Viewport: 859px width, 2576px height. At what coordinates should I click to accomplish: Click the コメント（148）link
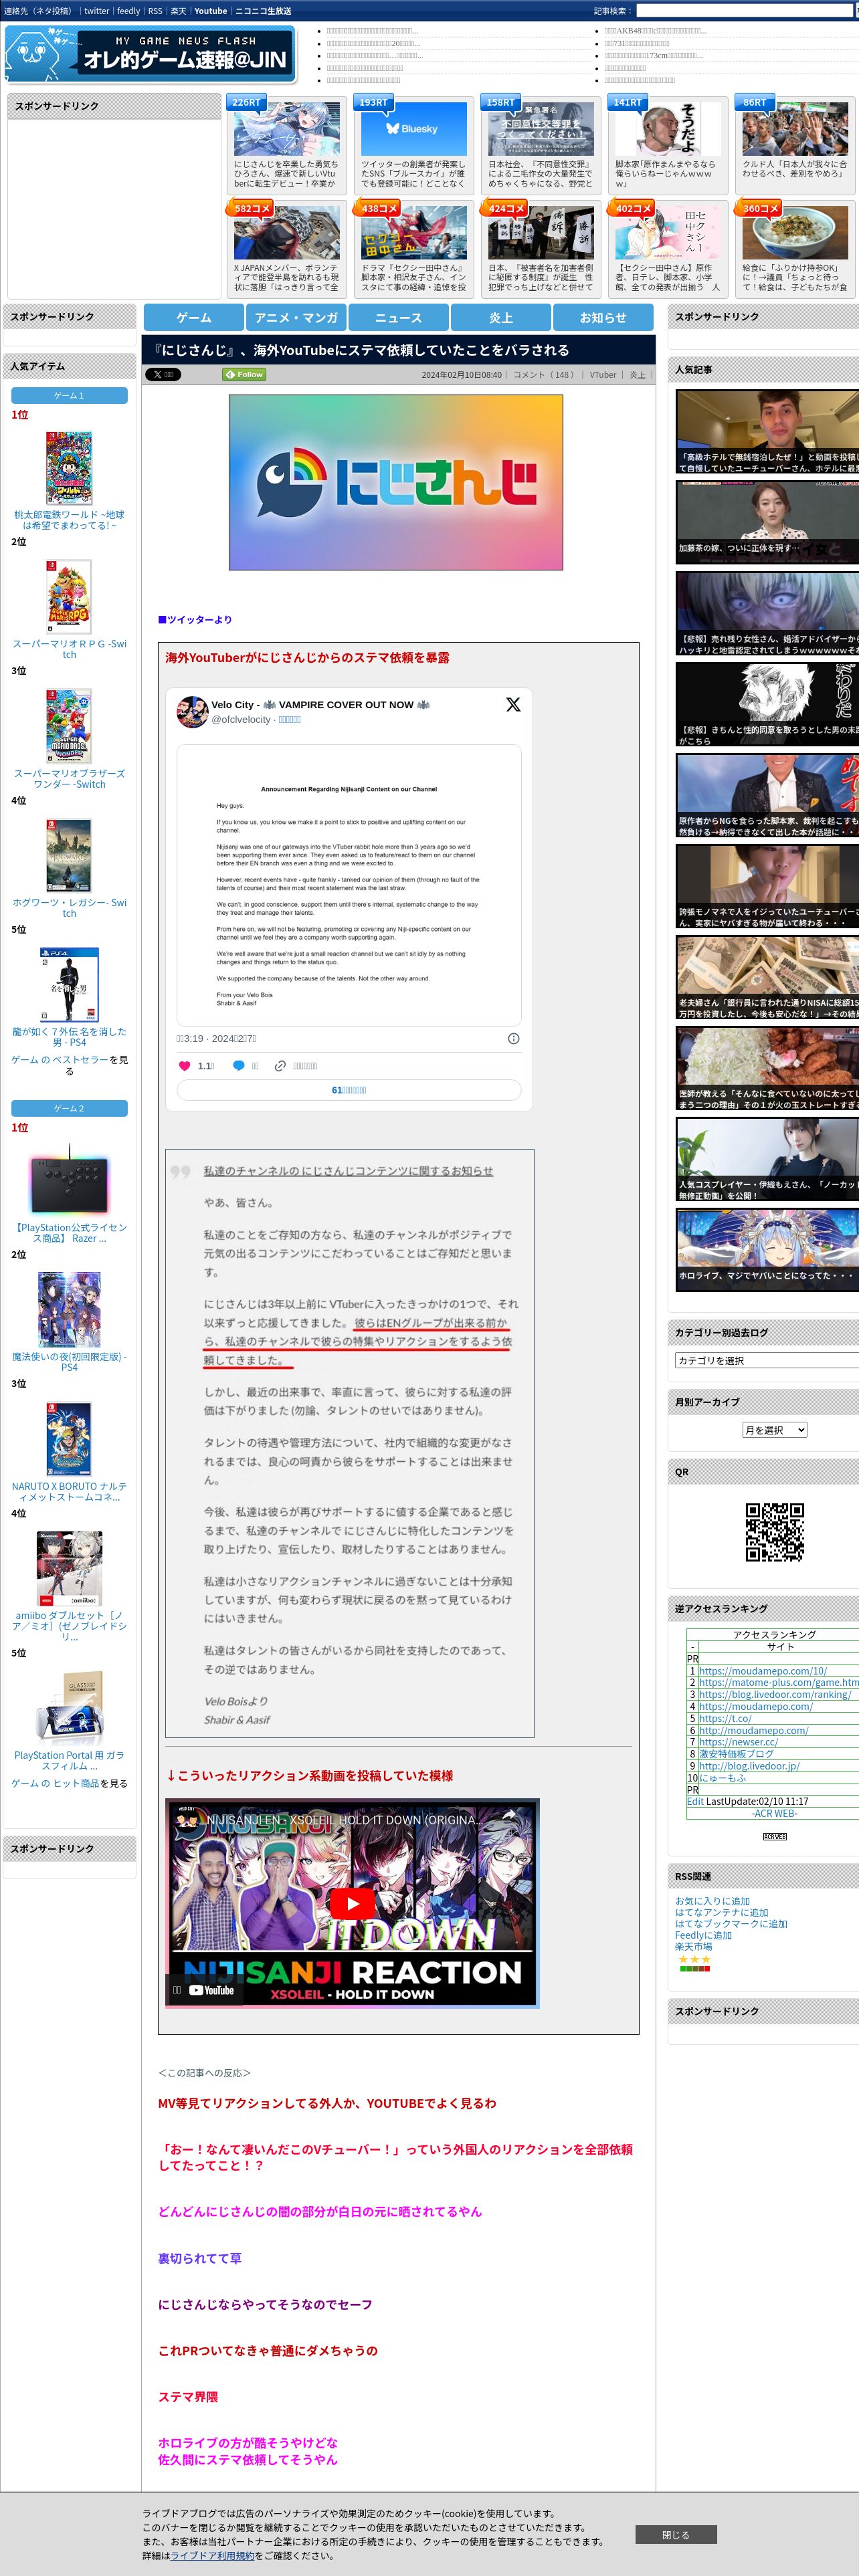click(545, 375)
